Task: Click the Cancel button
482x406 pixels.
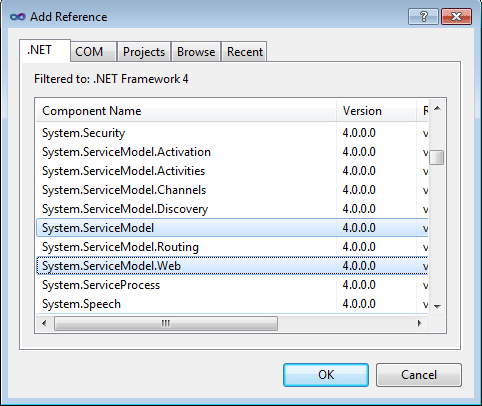Action: [419, 375]
